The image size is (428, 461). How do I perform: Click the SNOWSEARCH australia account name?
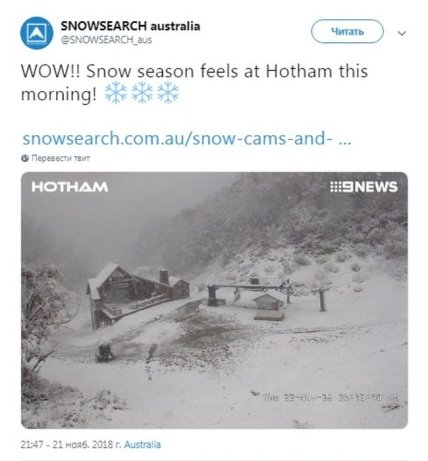click(130, 26)
